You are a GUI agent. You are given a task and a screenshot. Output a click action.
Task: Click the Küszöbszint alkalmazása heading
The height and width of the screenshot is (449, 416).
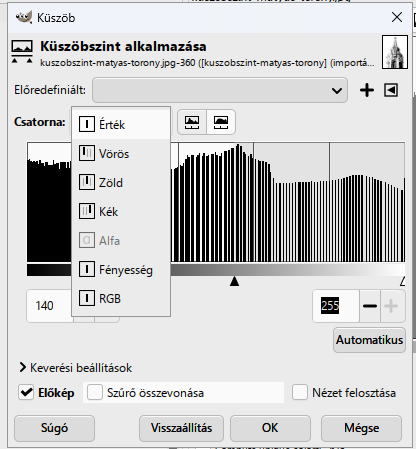[x=123, y=46]
